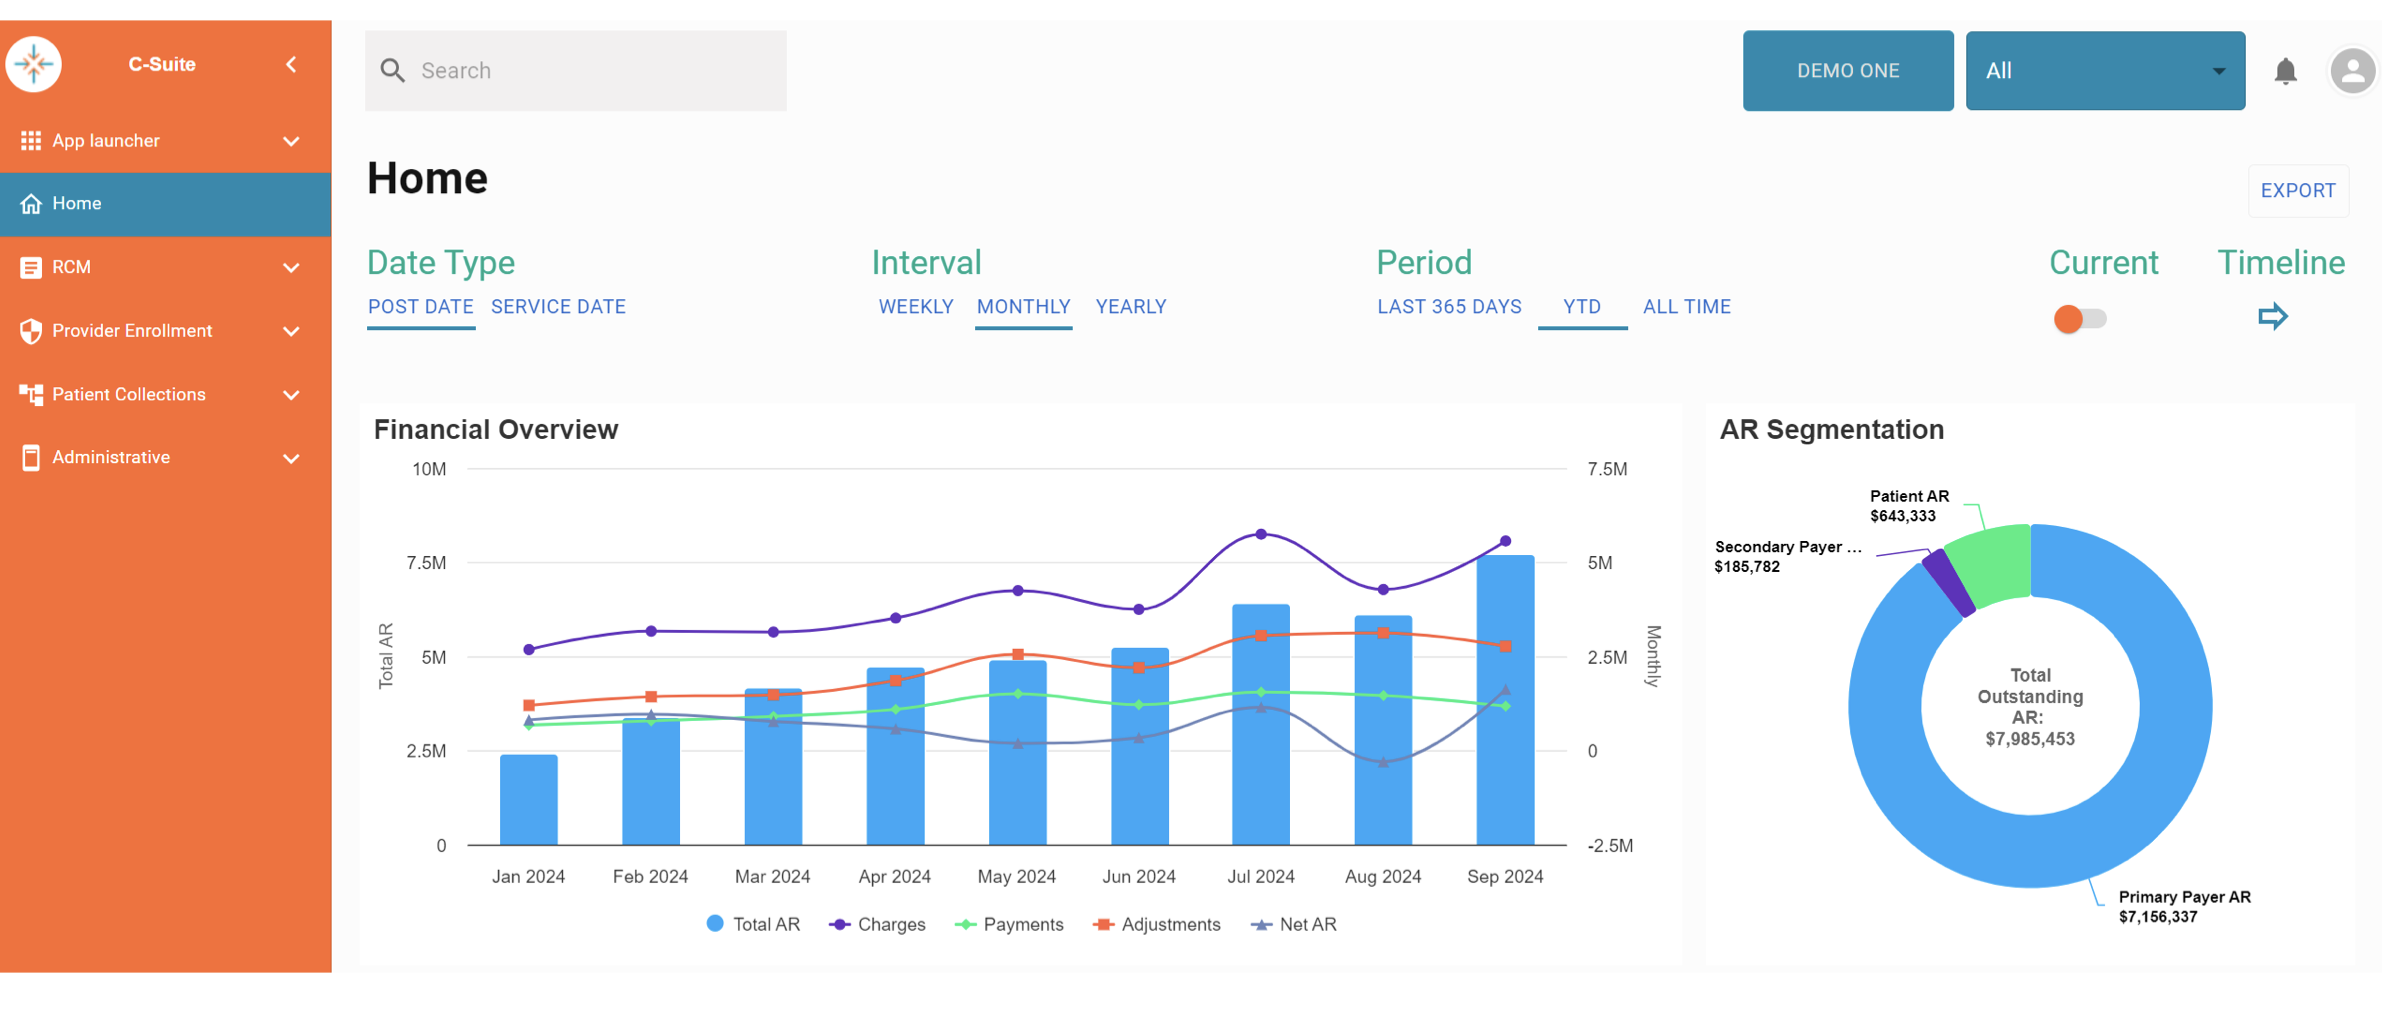This screenshot has height=1026, width=2382.
Task: Click the App launcher grid icon
Action: (31, 141)
